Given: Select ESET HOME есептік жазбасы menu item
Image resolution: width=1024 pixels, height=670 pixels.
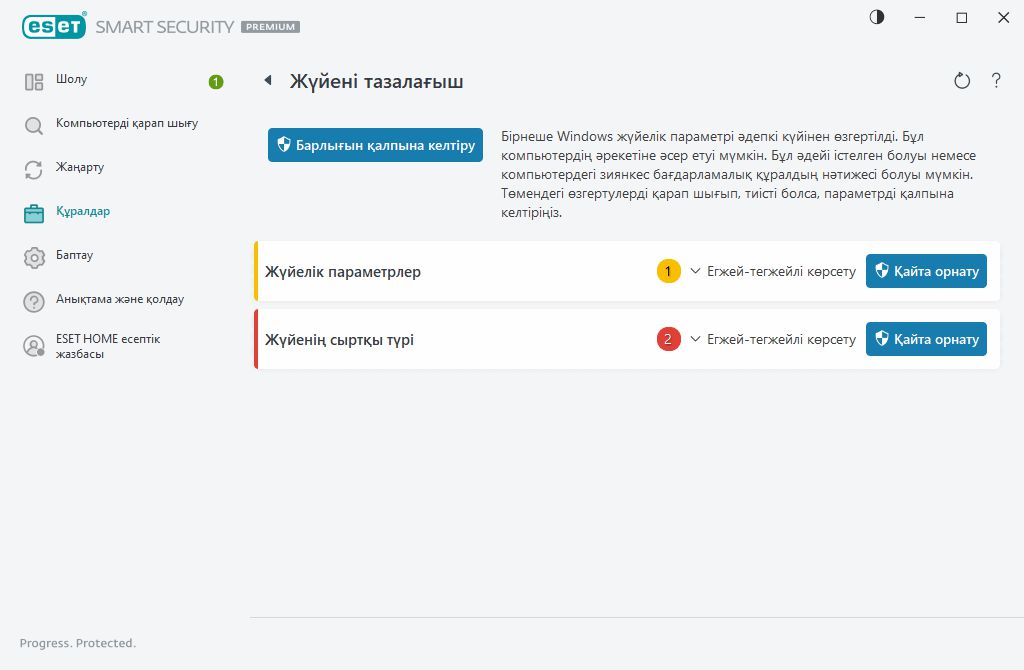Looking at the screenshot, I should coord(107,346).
